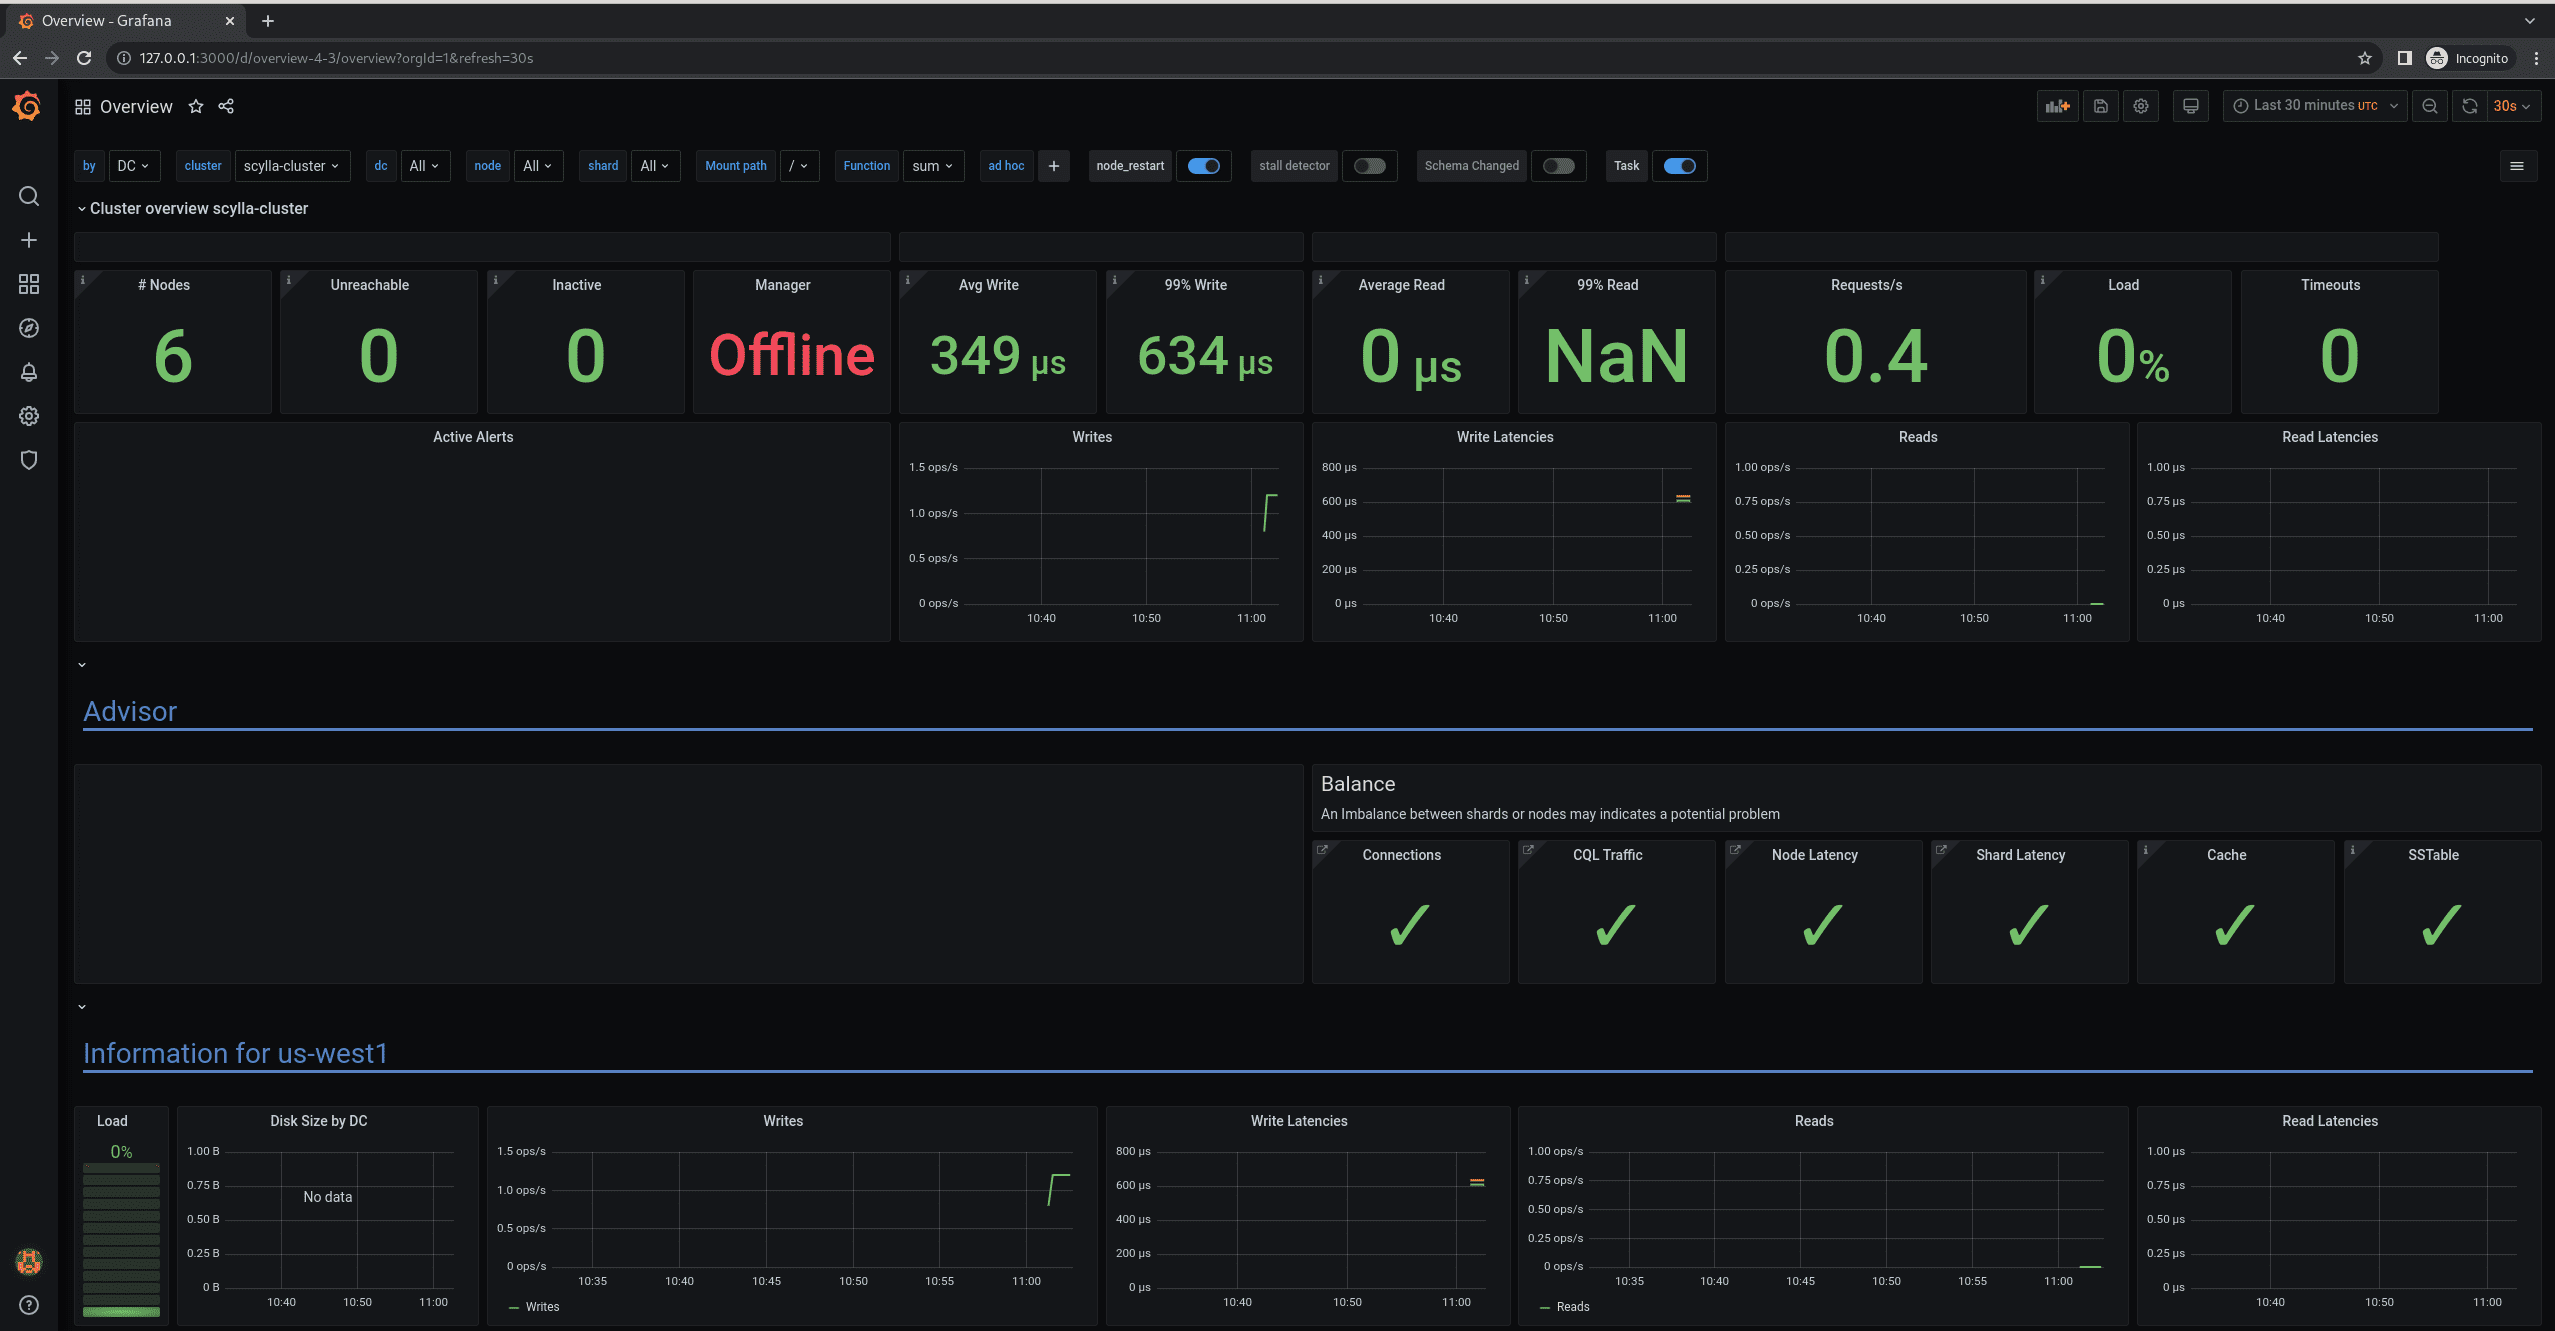Screen dimensions: 2555x1331
Task: Open the Mount path dropdown
Action: point(799,166)
